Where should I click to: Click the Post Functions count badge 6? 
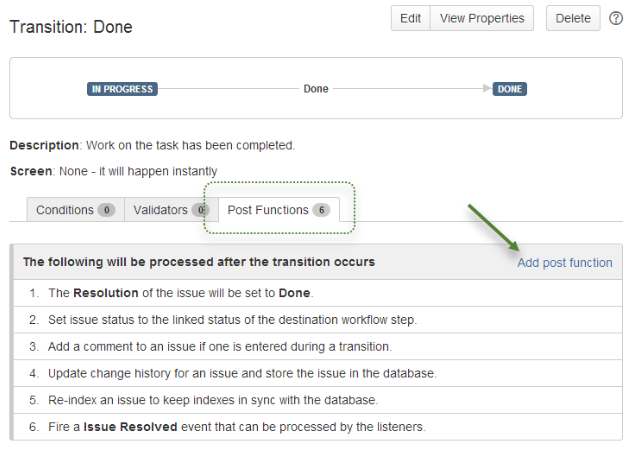320,210
